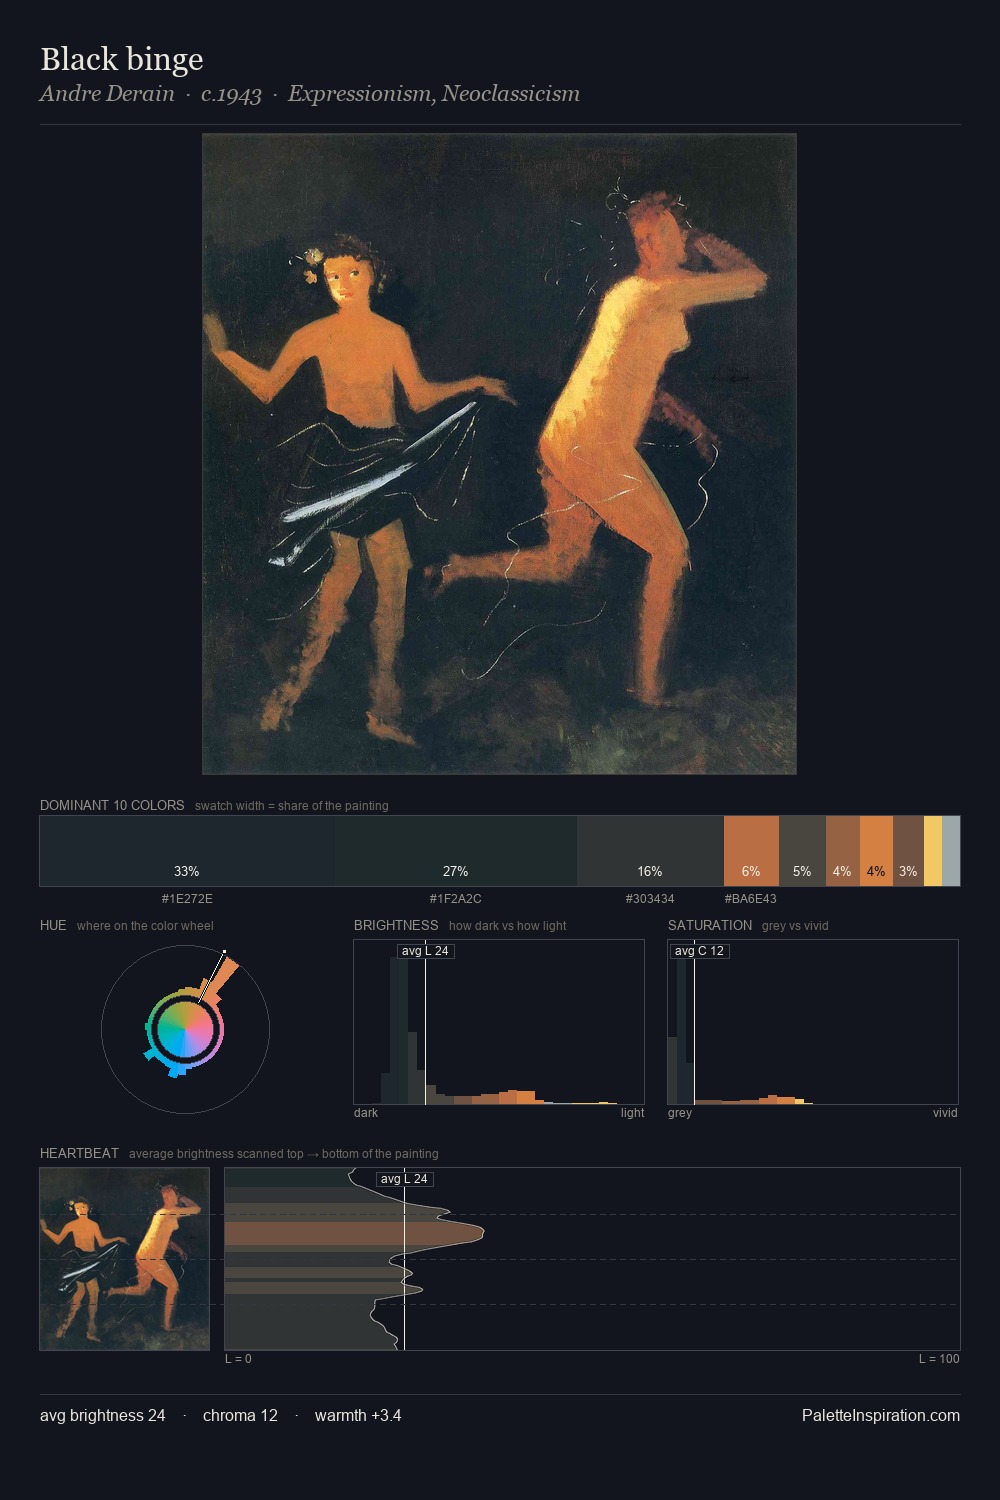Screen dimensions: 1000x1500
Task: Click the 'HUE' section heading
Action: [x=53, y=925]
